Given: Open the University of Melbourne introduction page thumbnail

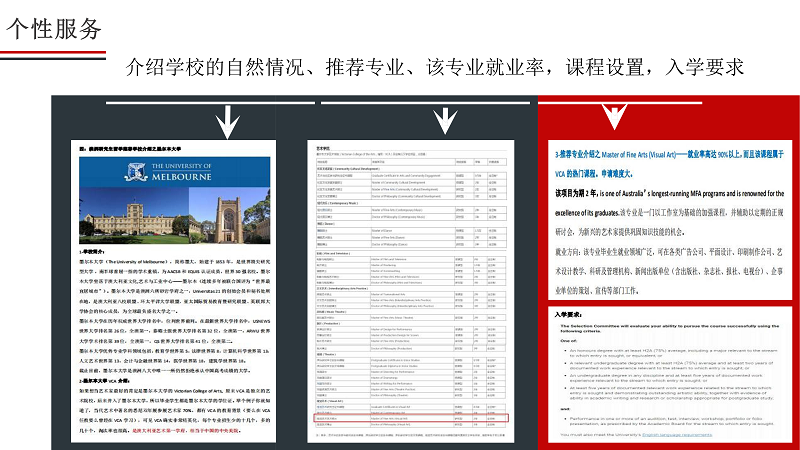Looking at the screenshot, I should [x=173, y=291].
